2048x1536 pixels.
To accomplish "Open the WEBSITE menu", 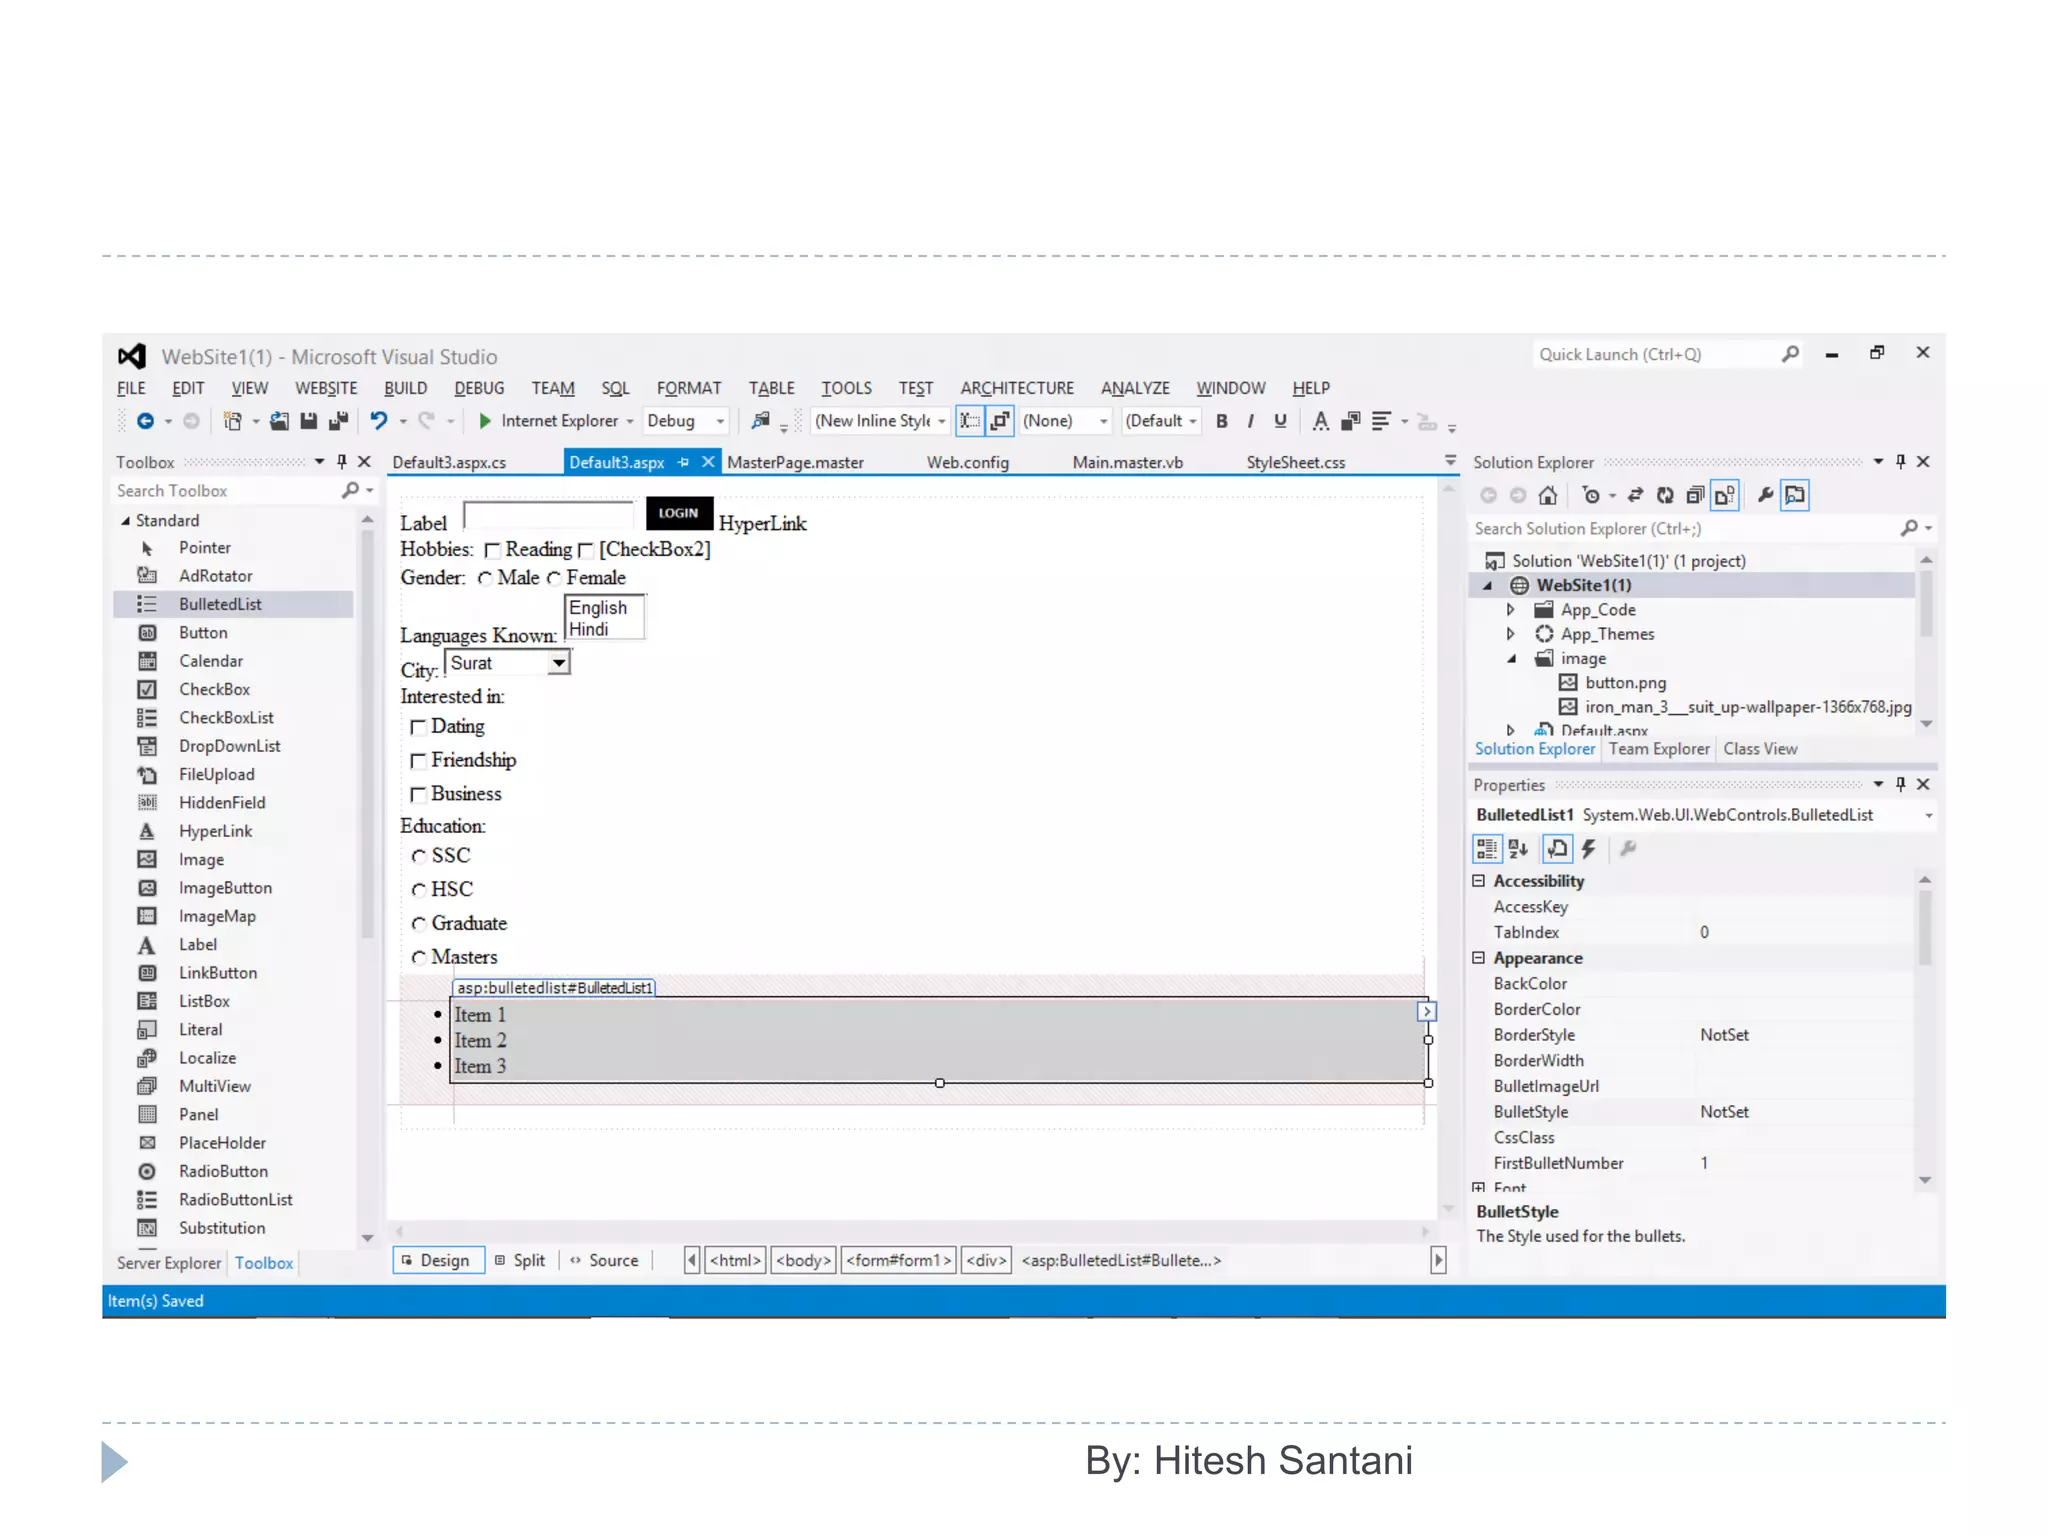I will point(325,388).
